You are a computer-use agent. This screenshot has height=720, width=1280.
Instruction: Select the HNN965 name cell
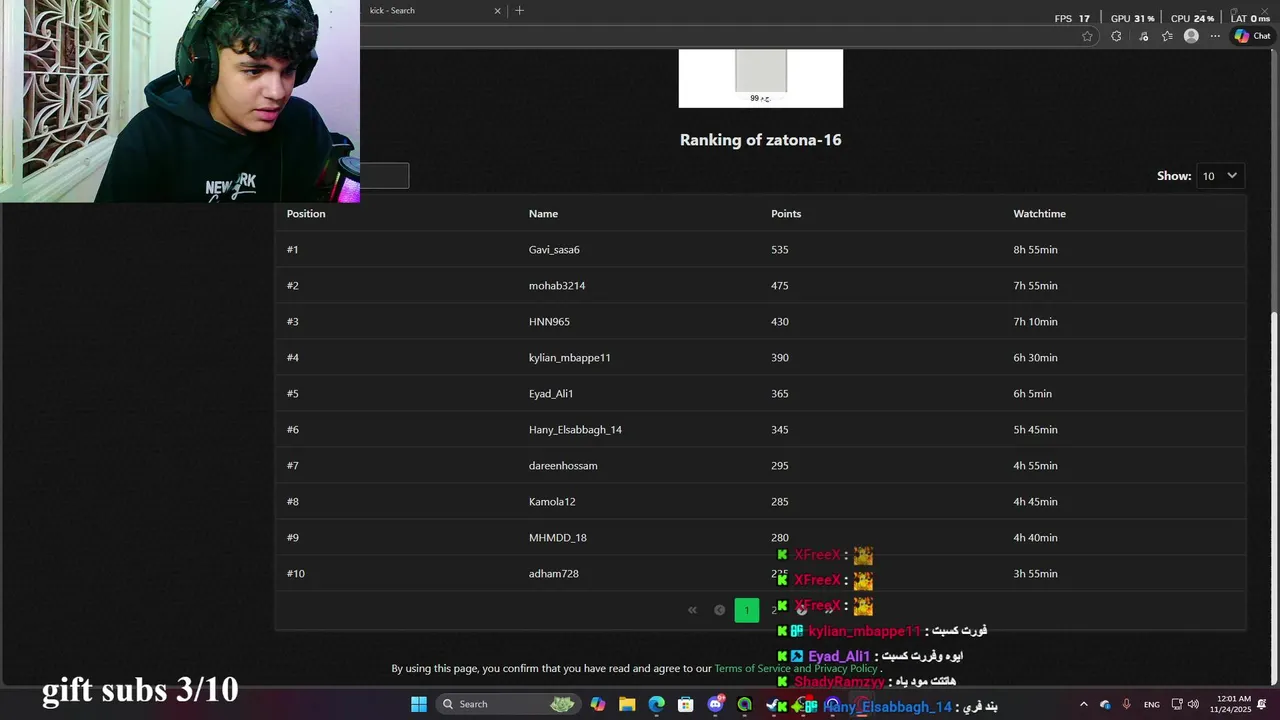point(549,321)
